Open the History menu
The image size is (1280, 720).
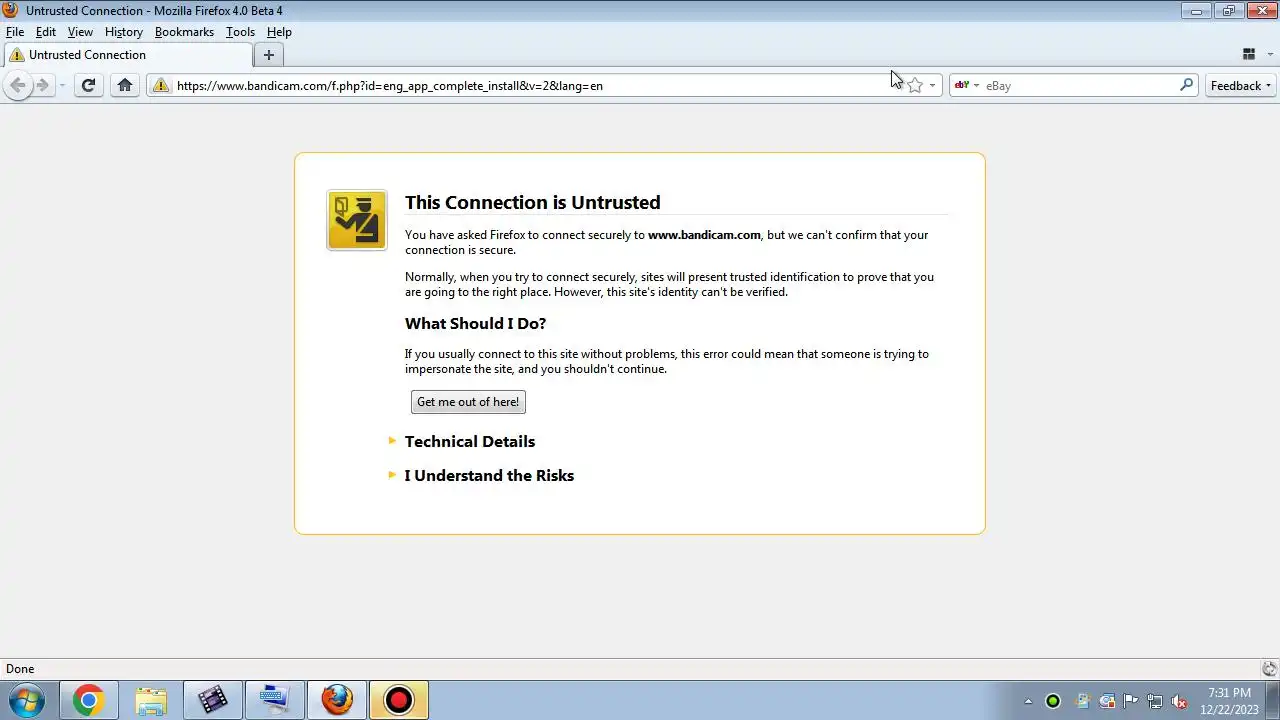[124, 32]
